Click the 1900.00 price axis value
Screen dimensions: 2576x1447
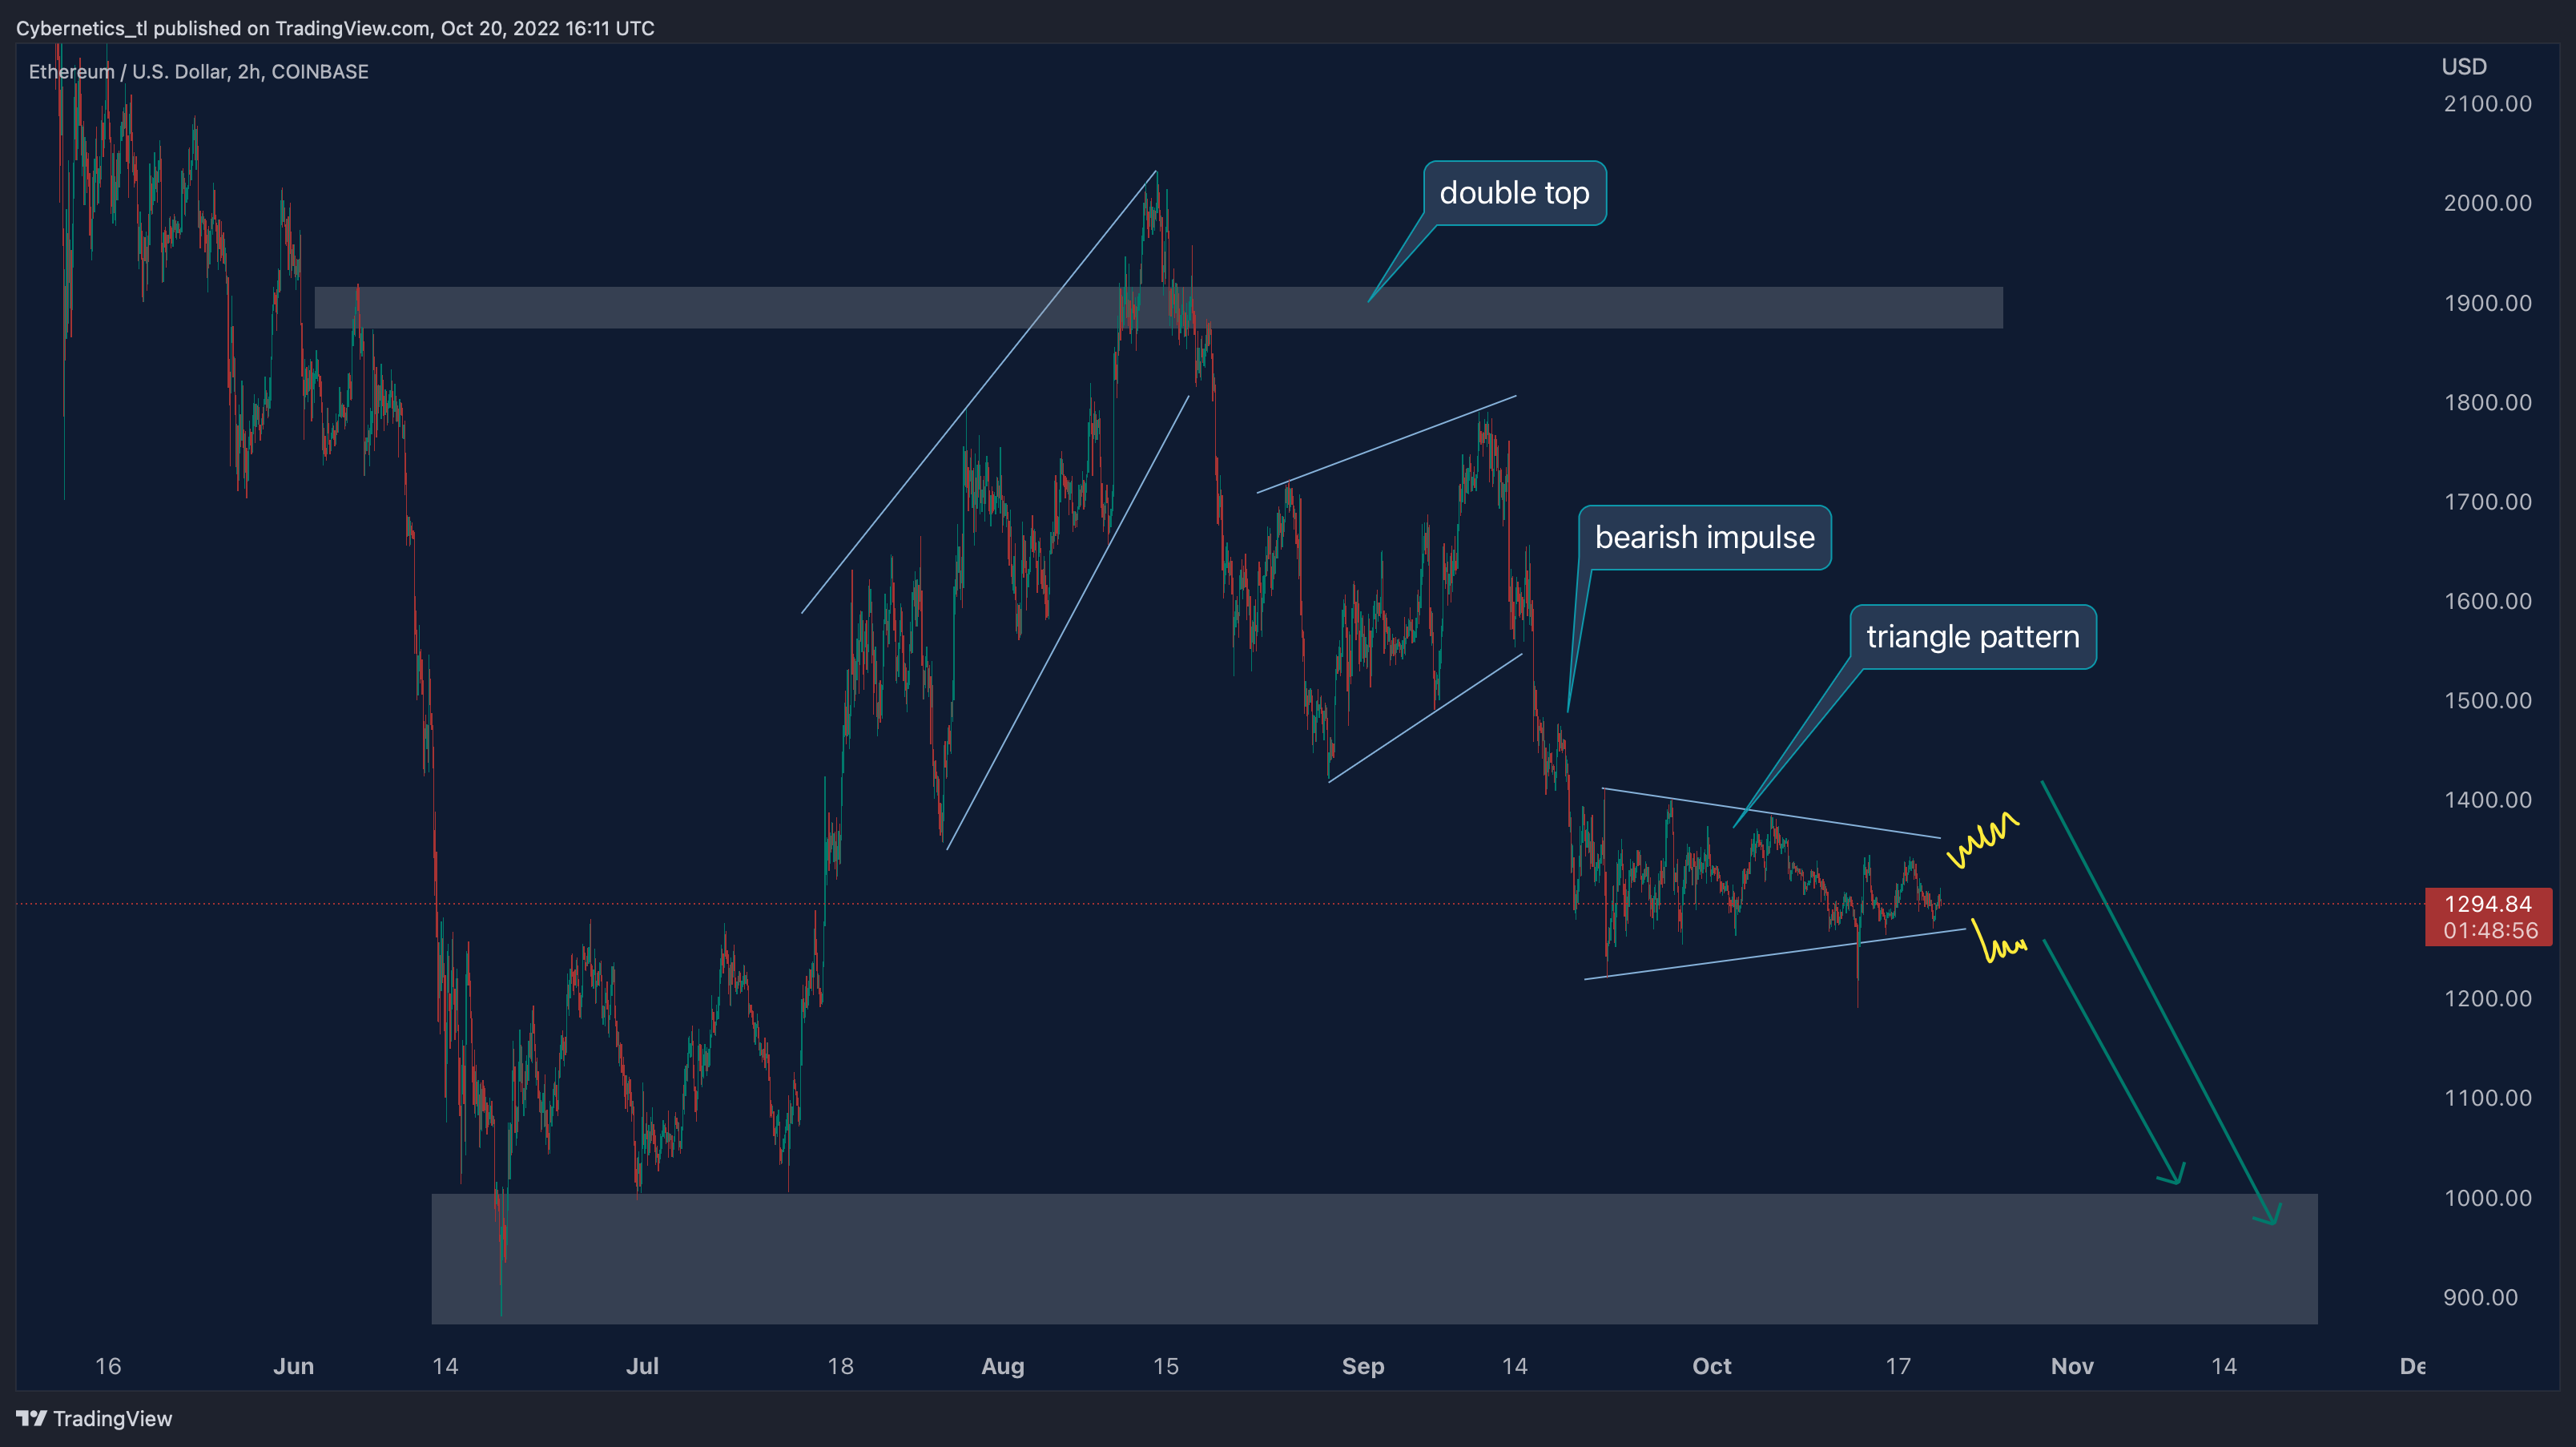pos(2487,303)
